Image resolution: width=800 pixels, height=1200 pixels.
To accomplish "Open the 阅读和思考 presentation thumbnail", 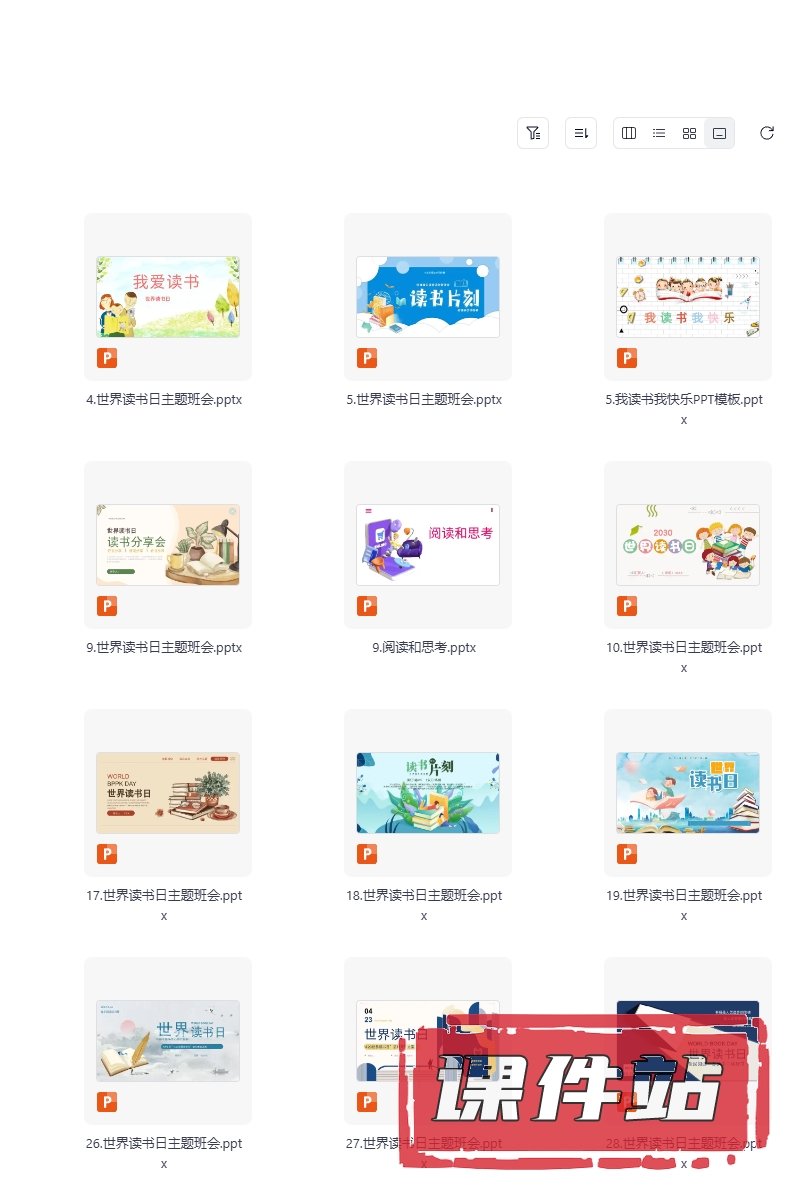I will pyautogui.click(x=428, y=545).
